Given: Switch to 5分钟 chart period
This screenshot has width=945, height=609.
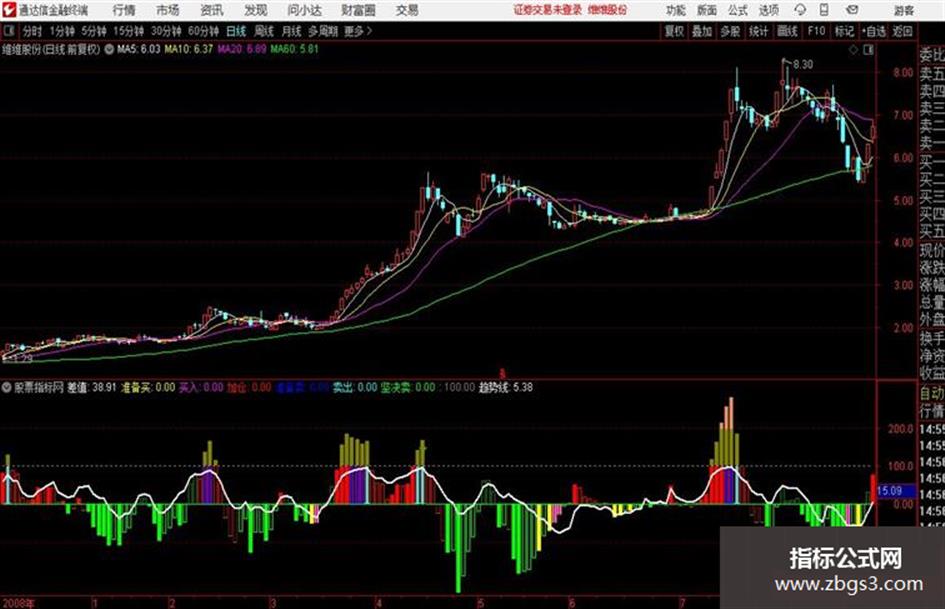Looking at the screenshot, I should 94,31.
